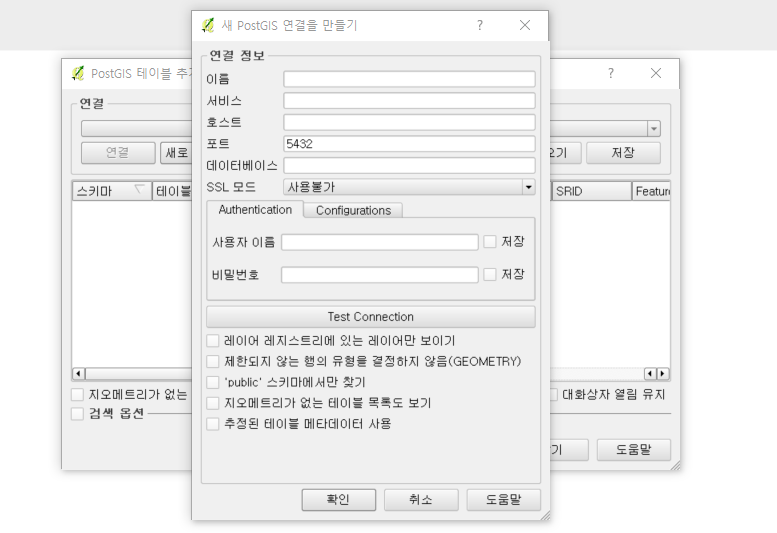Click the 연결 button in background dialog
The height and width of the screenshot is (533, 777).
coord(118,153)
